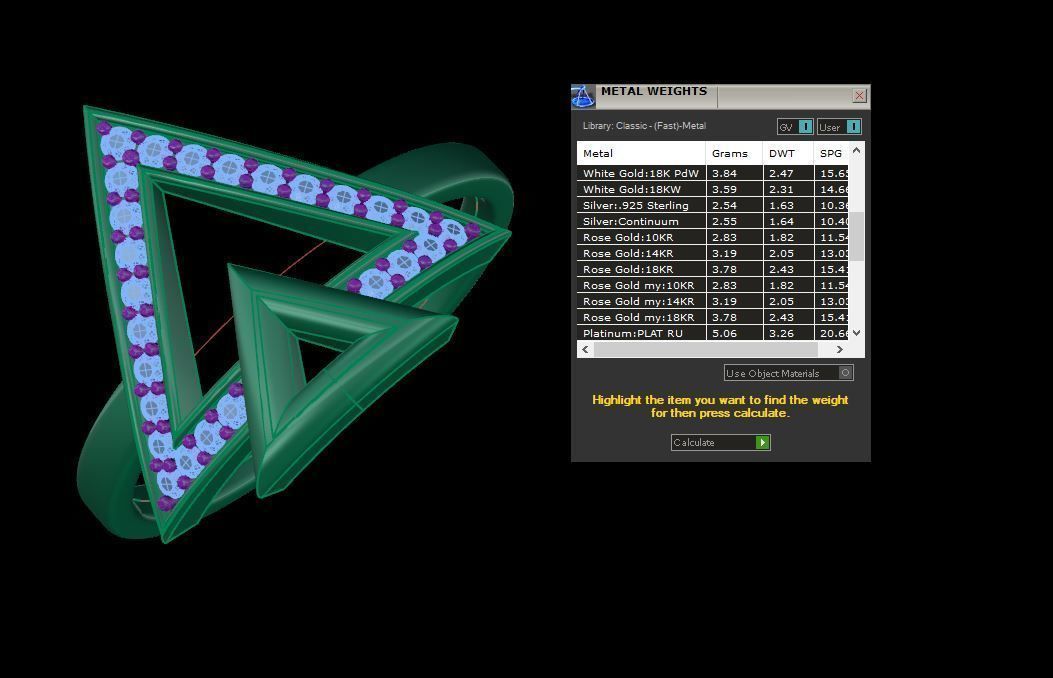Click the scroll-left arrow below the table
1053x678 pixels.
(x=586, y=350)
